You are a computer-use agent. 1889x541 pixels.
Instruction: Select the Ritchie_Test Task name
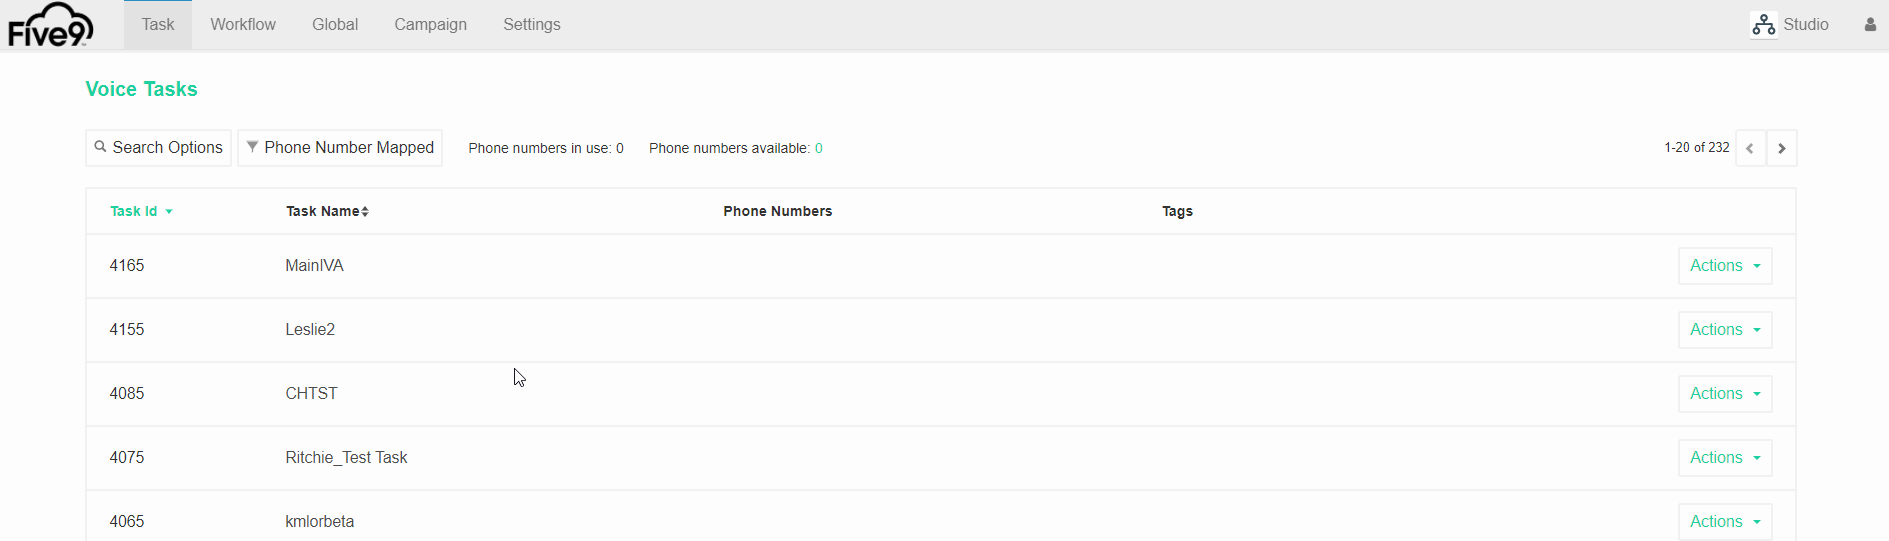click(x=346, y=458)
